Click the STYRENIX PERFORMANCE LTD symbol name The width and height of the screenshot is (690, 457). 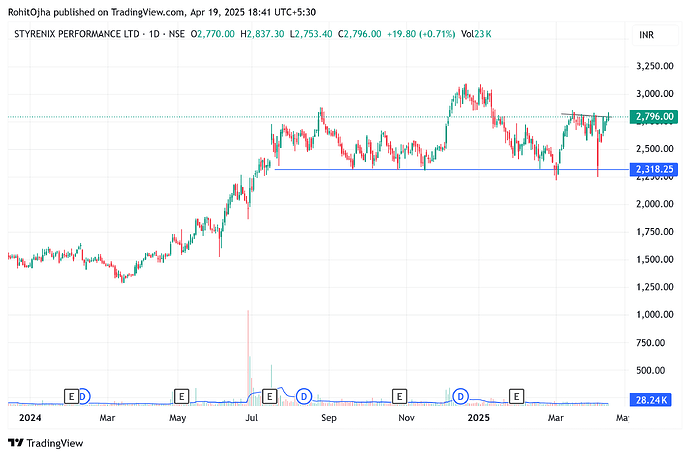tap(77, 34)
